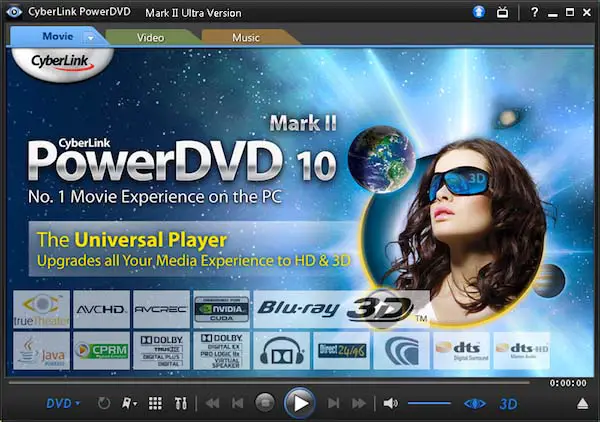Click the TrueTheater feature badge

click(41, 309)
